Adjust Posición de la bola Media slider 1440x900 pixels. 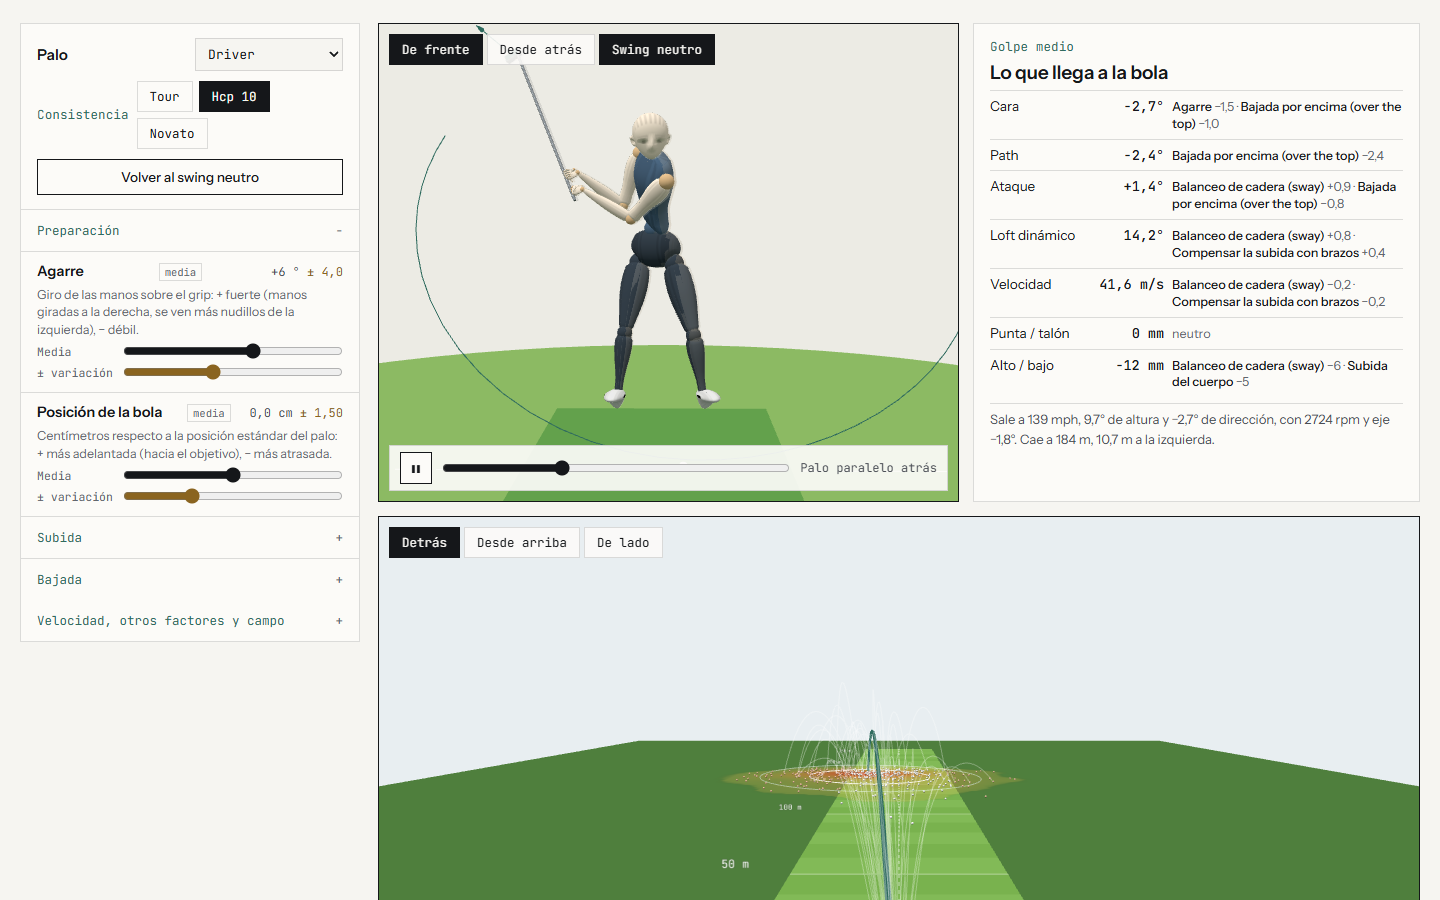tap(233, 475)
